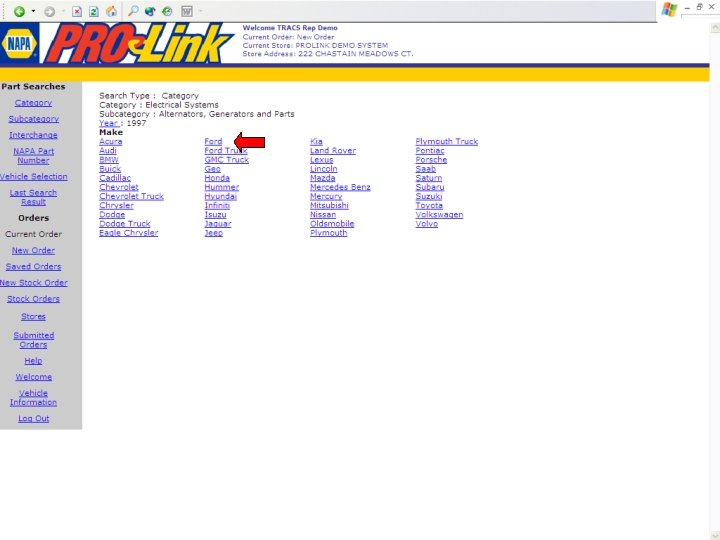The image size is (720, 540).
Task: Click the Search magnifier icon
Action: (133, 11)
